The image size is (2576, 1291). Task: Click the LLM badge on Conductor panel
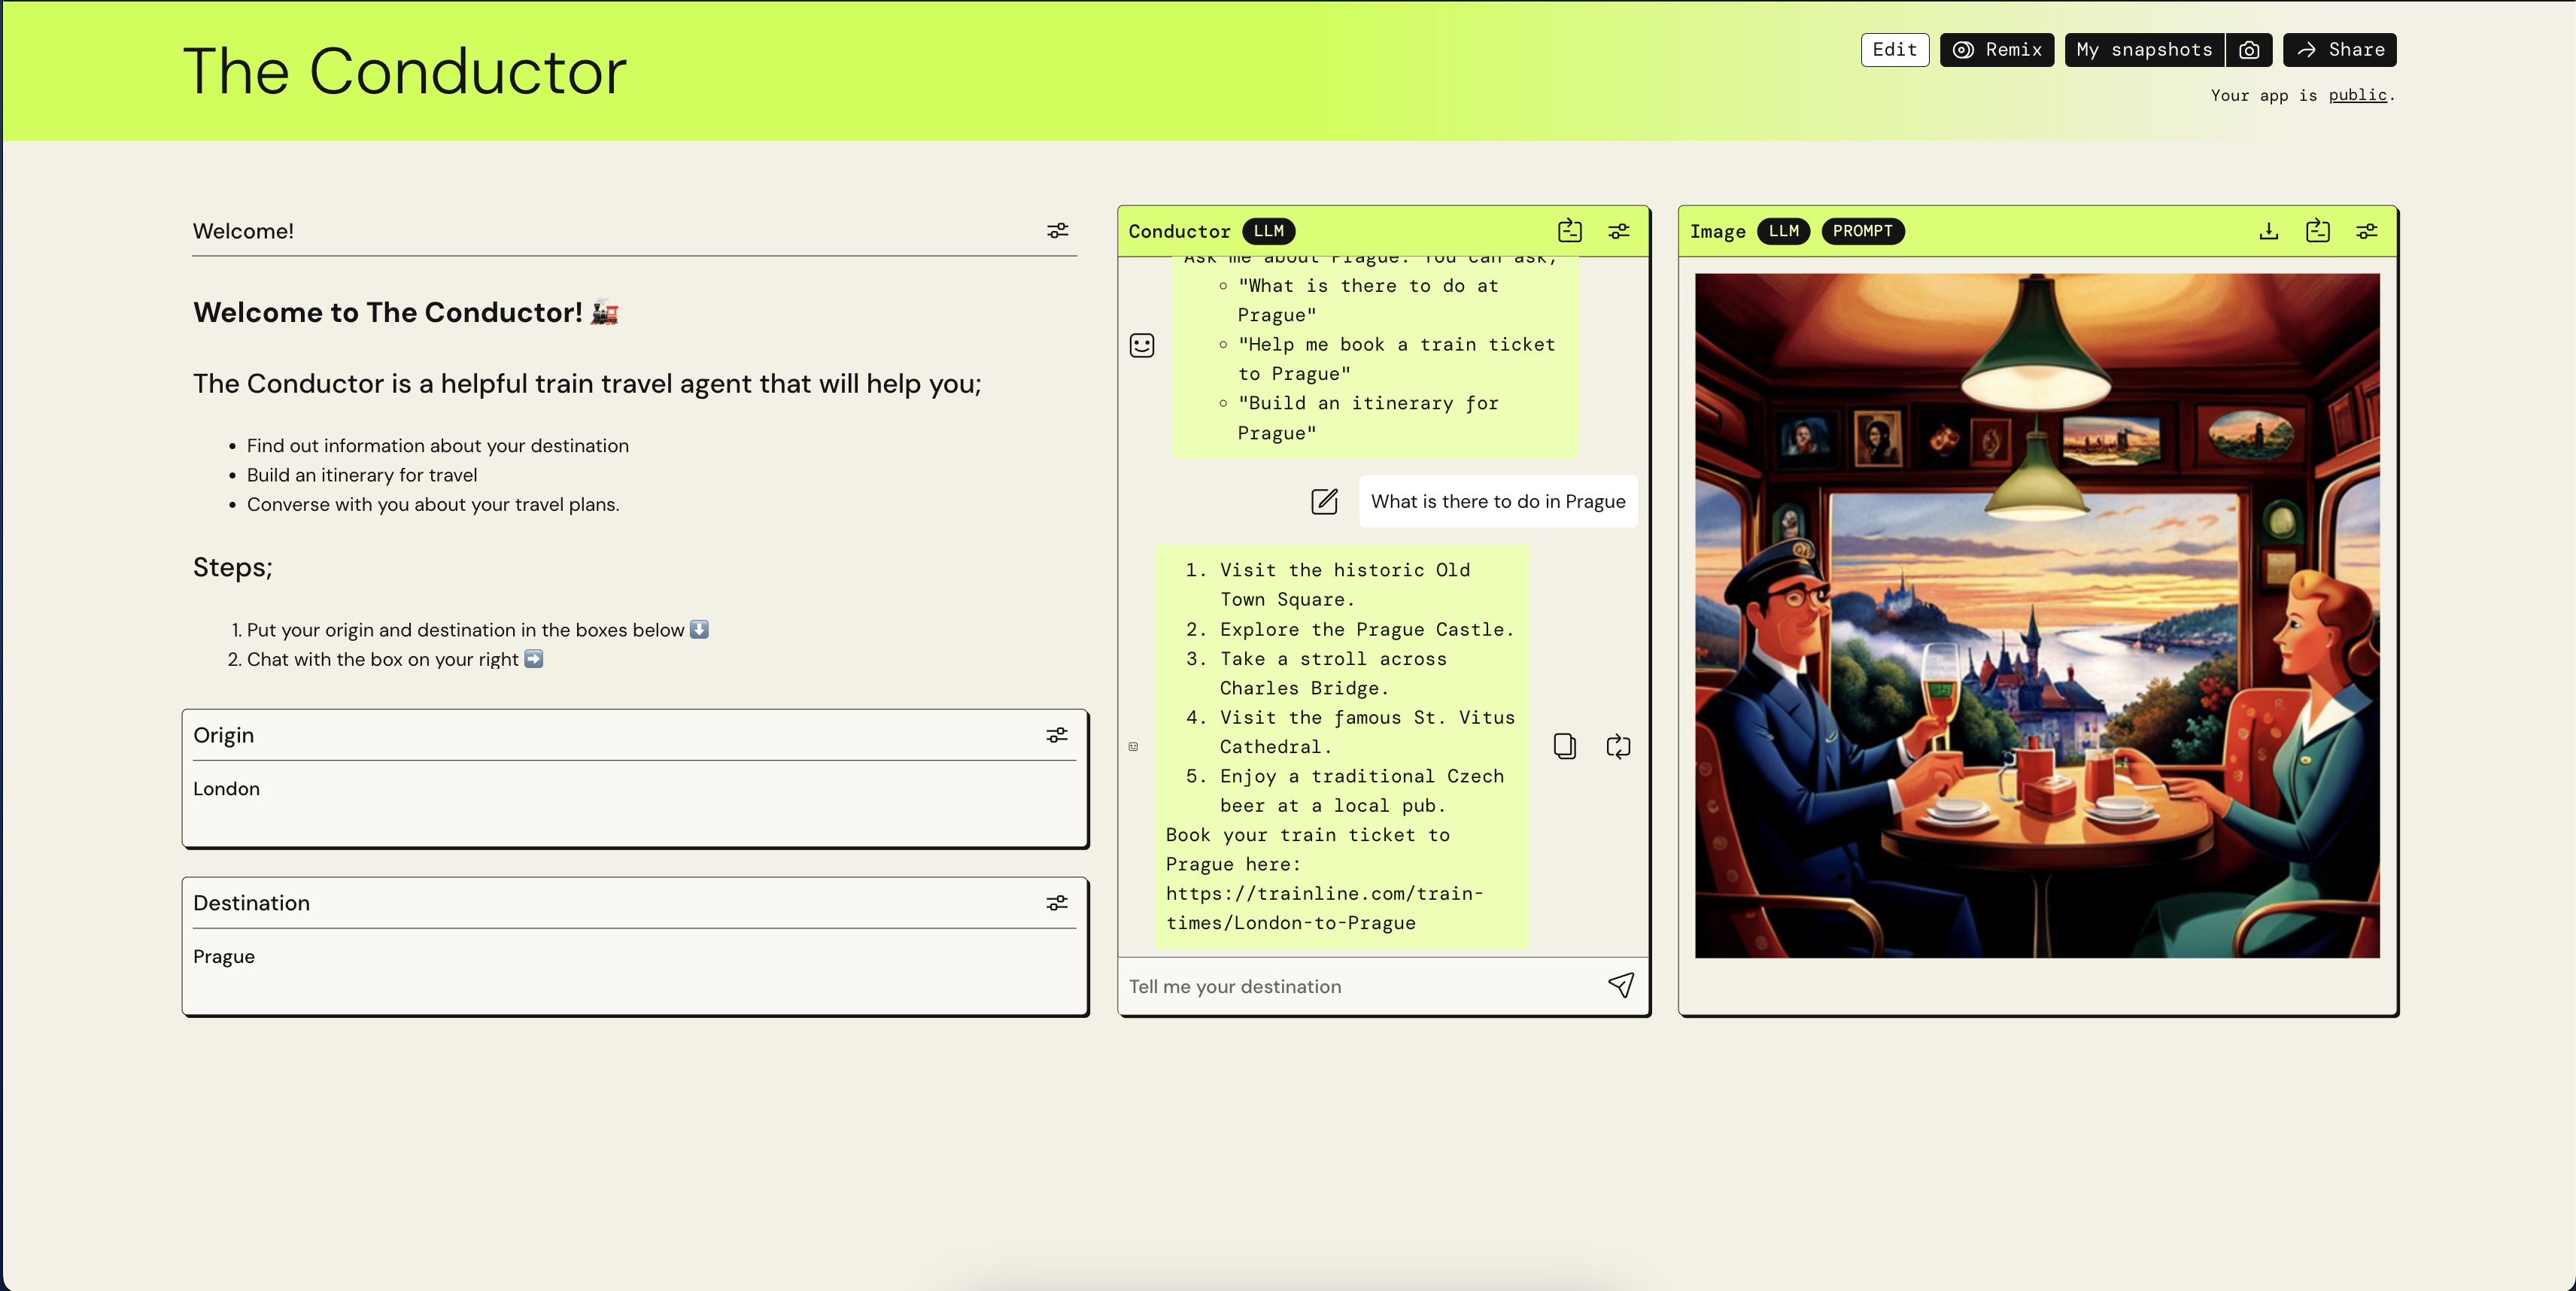[x=1268, y=231]
